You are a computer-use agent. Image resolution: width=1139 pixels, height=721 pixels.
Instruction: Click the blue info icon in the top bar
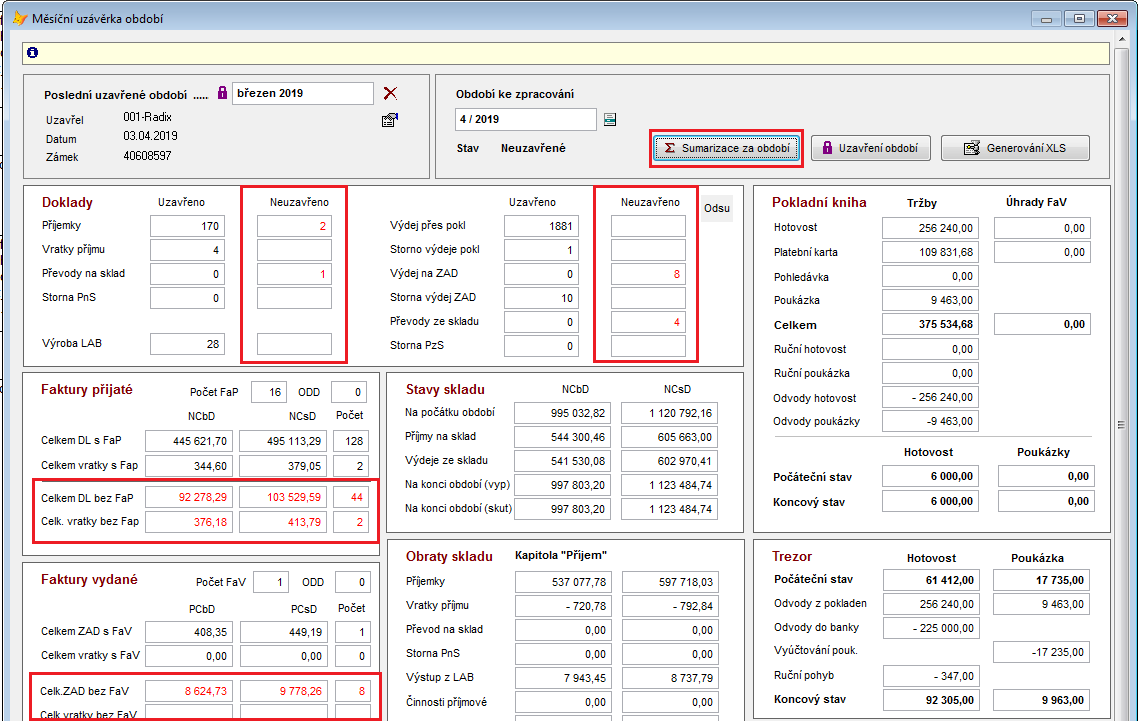32,53
